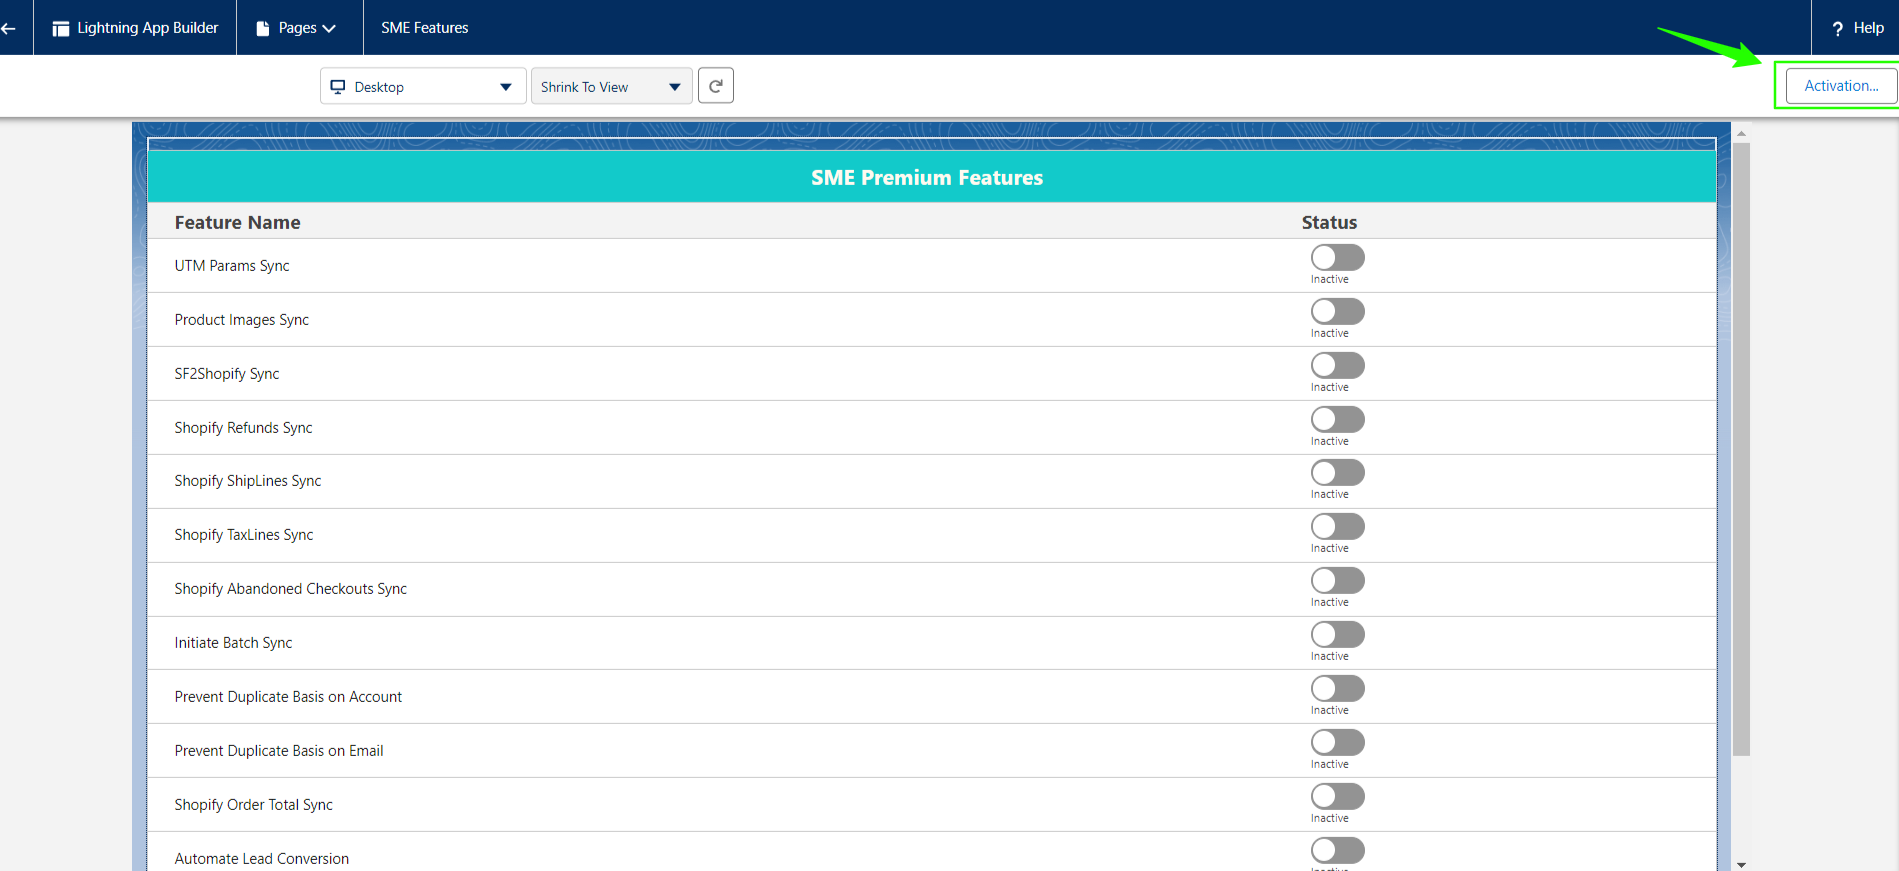This screenshot has height=871, width=1899.
Task: Open the Shrink To View dropdown
Action: pyautogui.click(x=611, y=87)
